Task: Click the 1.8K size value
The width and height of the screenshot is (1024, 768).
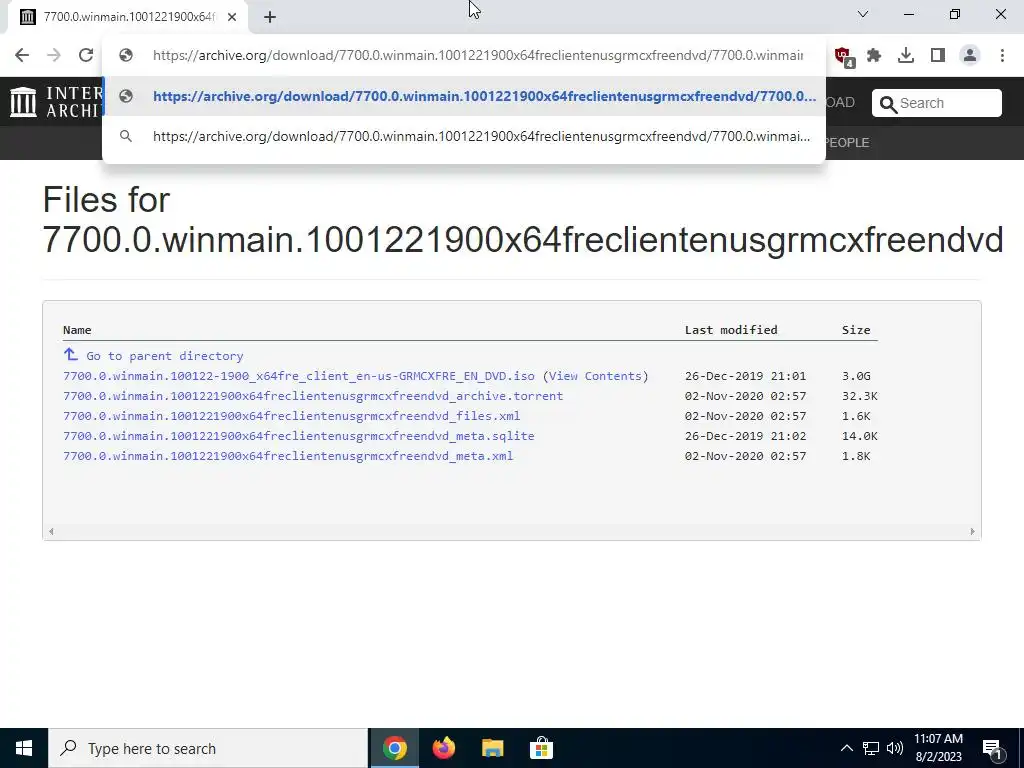Action: click(x=856, y=456)
